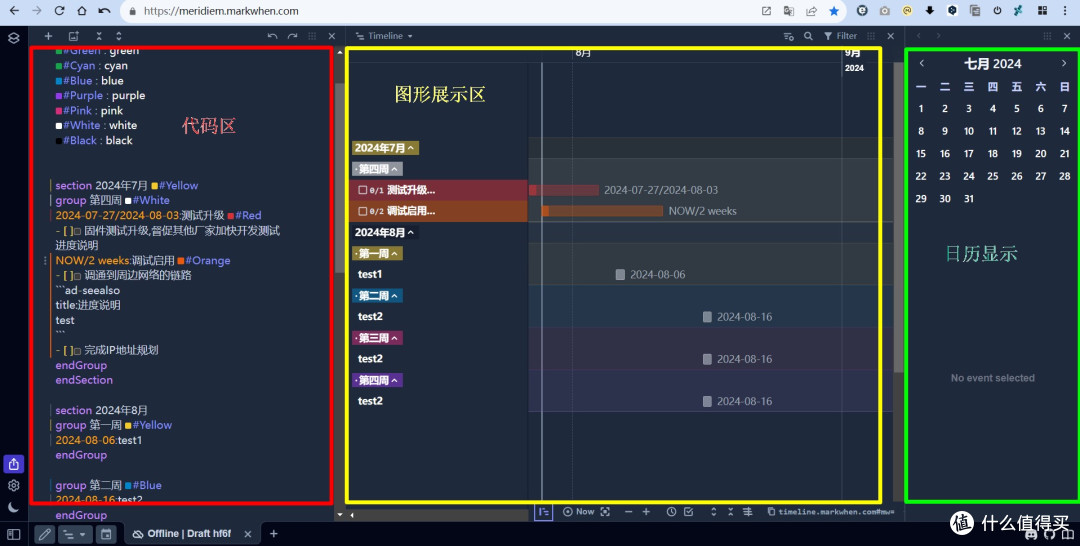Select July 15 in the calendar
Viewport: 1080px width, 546px height.
tap(921, 154)
